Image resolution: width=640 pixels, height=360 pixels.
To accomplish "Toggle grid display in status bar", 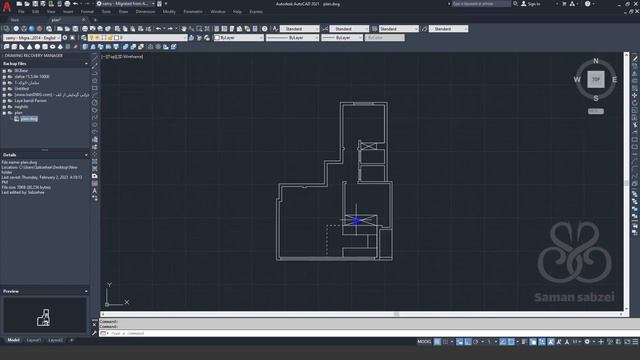I will point(437,342).
